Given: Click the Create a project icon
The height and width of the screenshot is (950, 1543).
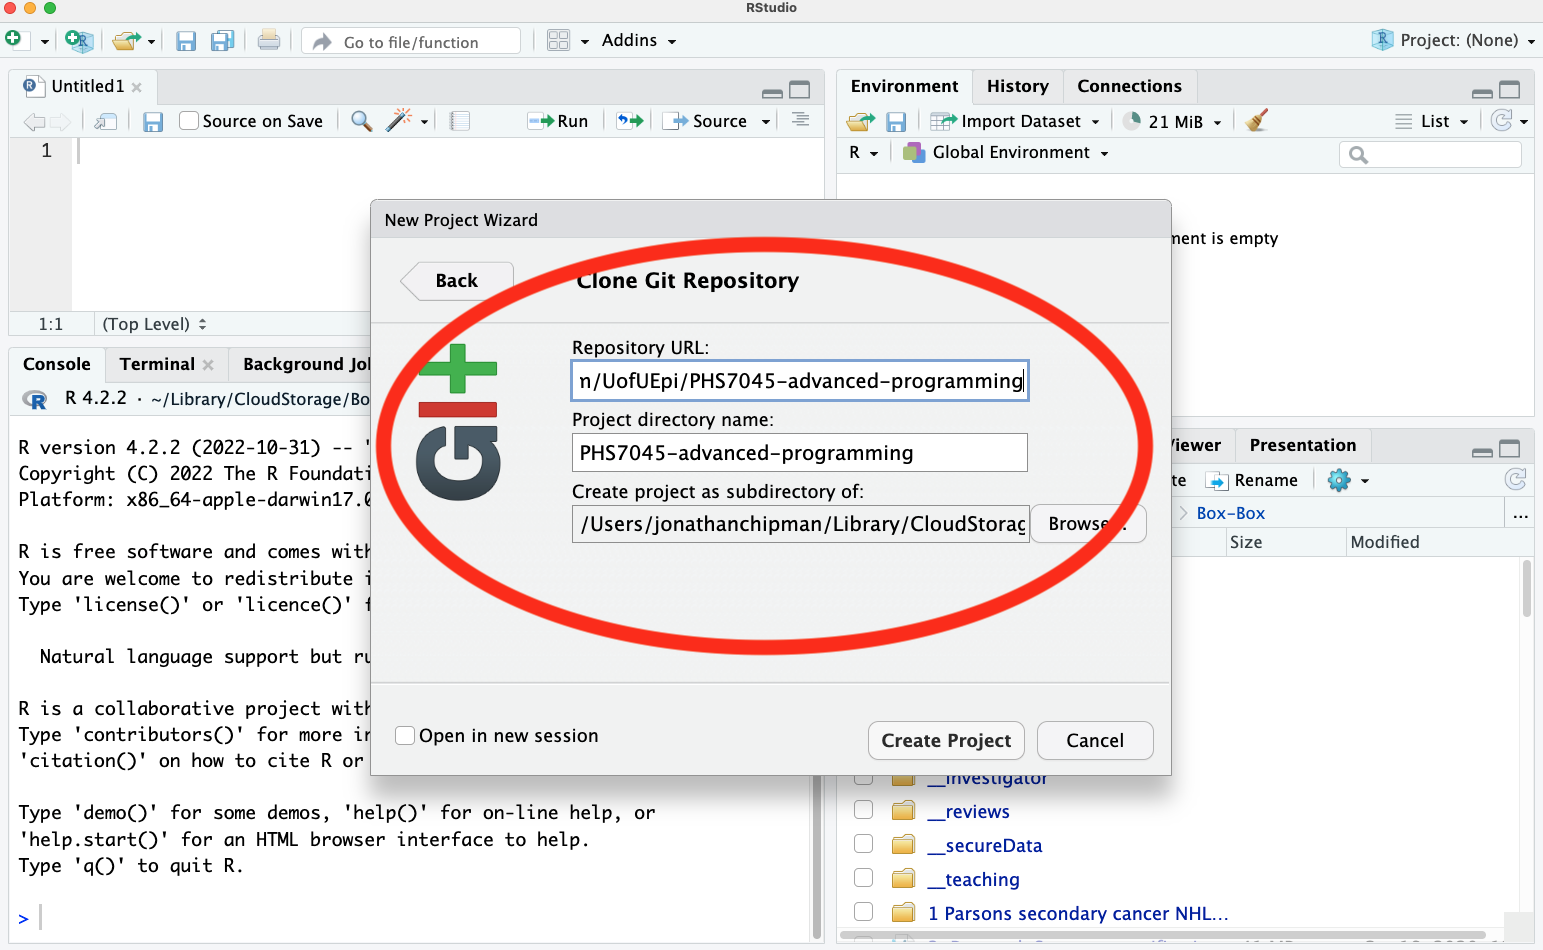Looking at the screenshot, I should click(x=79, y=41).
